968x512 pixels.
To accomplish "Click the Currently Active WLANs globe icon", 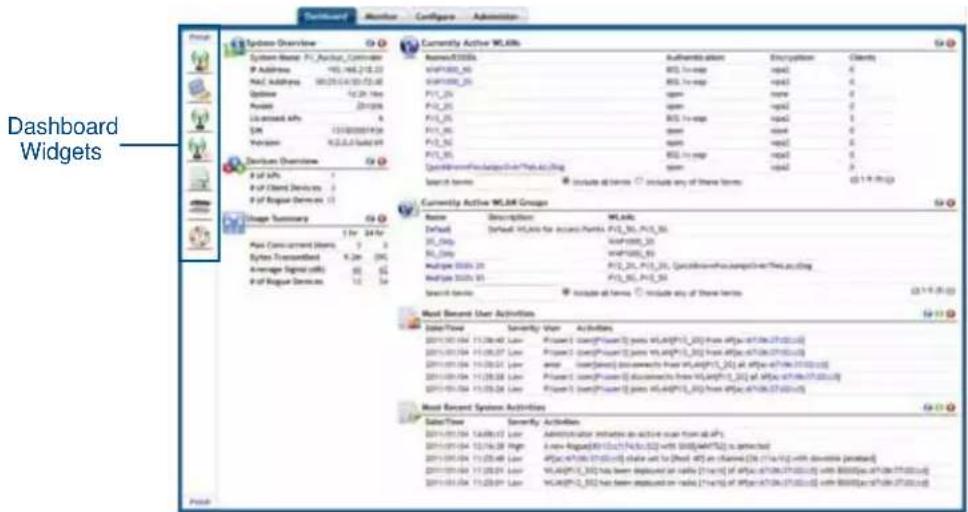I will pos(410,47).
